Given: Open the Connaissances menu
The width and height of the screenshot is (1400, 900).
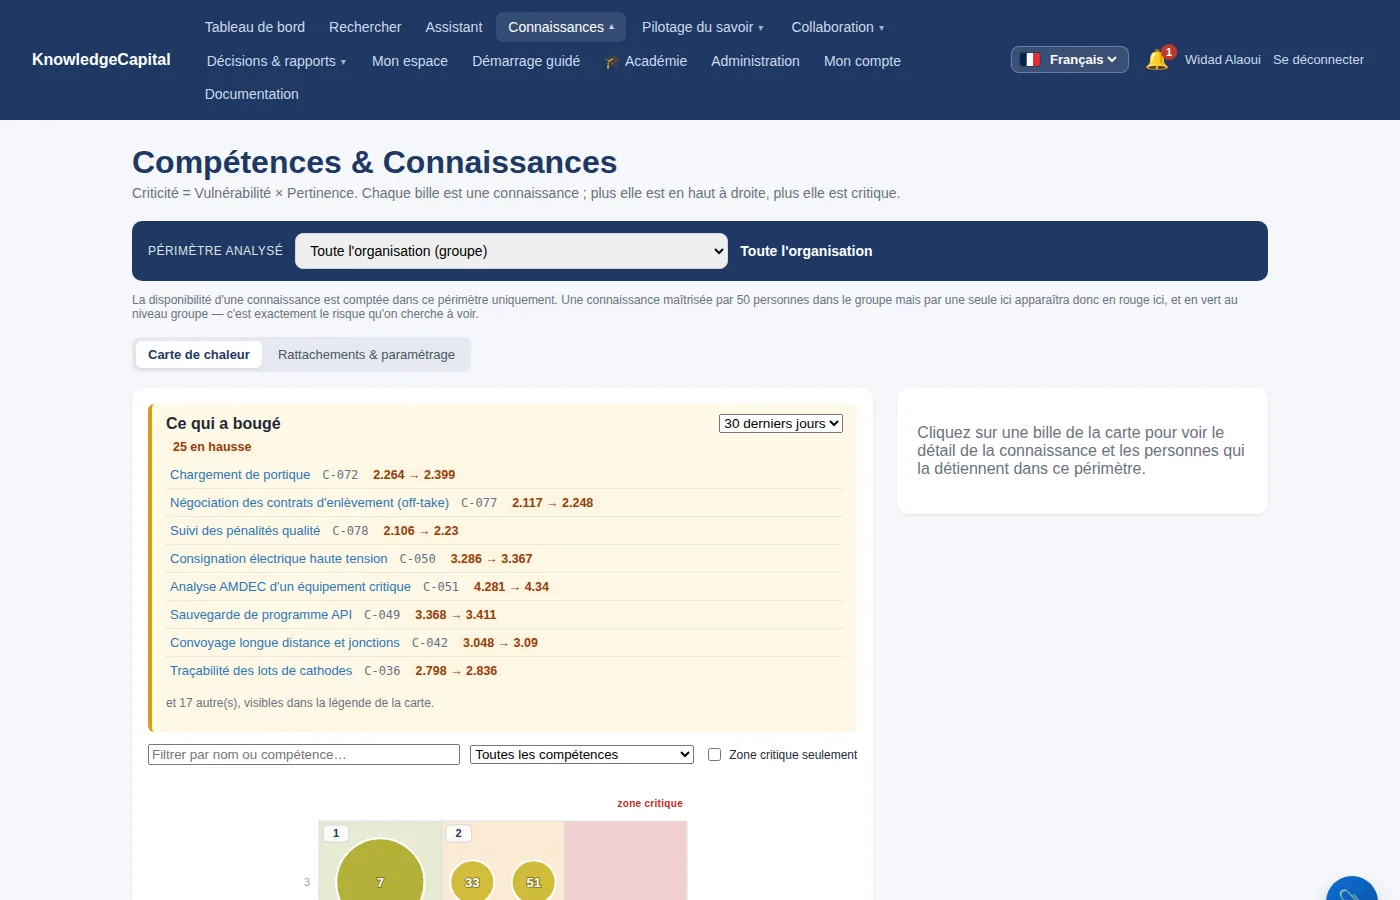Looking at the screenshot, I should point(561,27).
